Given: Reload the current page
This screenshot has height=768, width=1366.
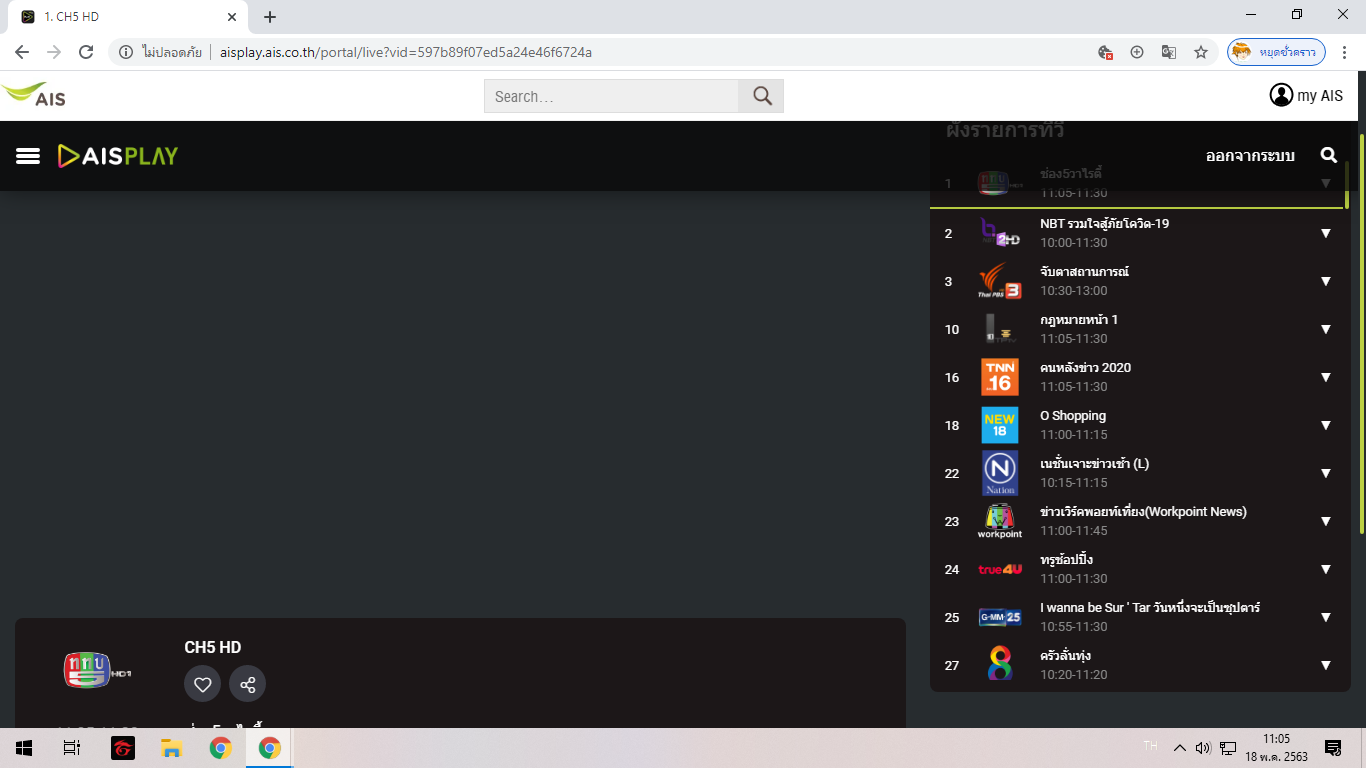Looking at the screenshot, I should [86, 52].
